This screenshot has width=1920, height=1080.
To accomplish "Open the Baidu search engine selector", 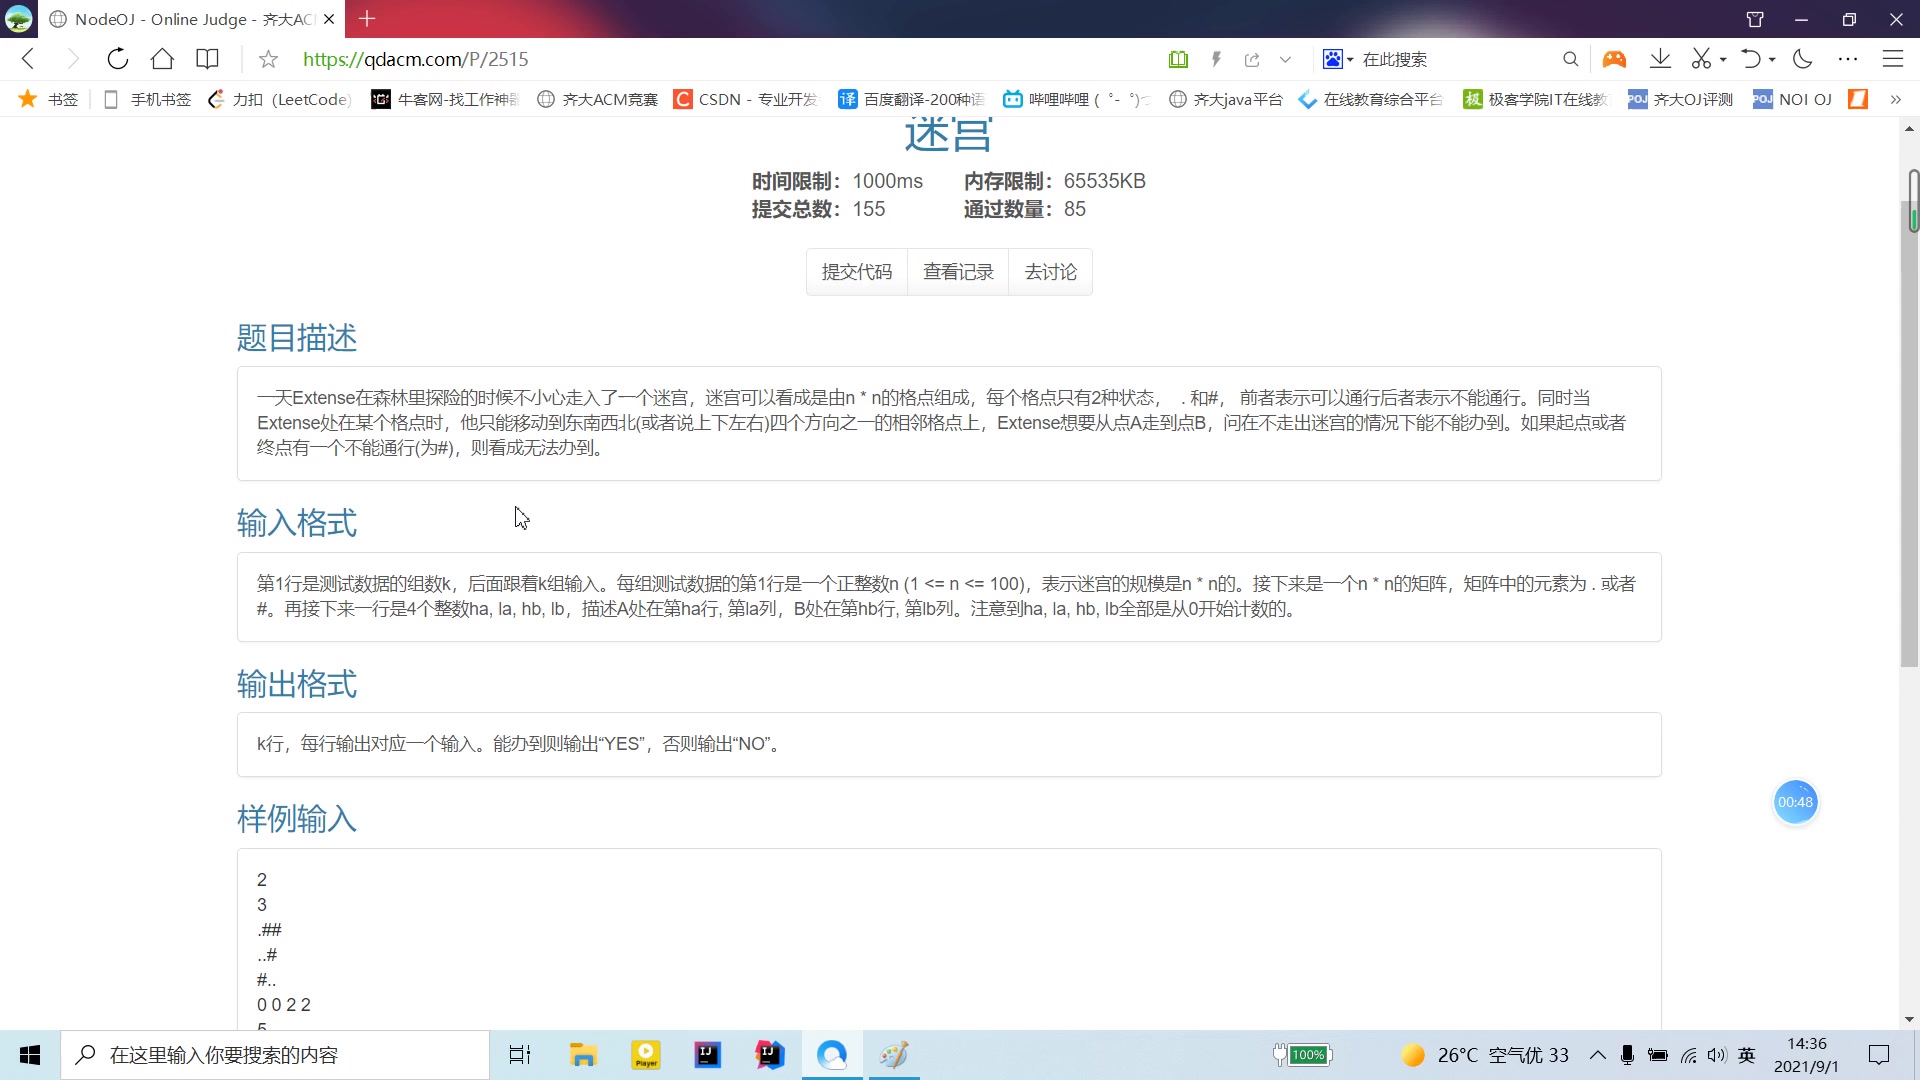I will coord(1337,59).
